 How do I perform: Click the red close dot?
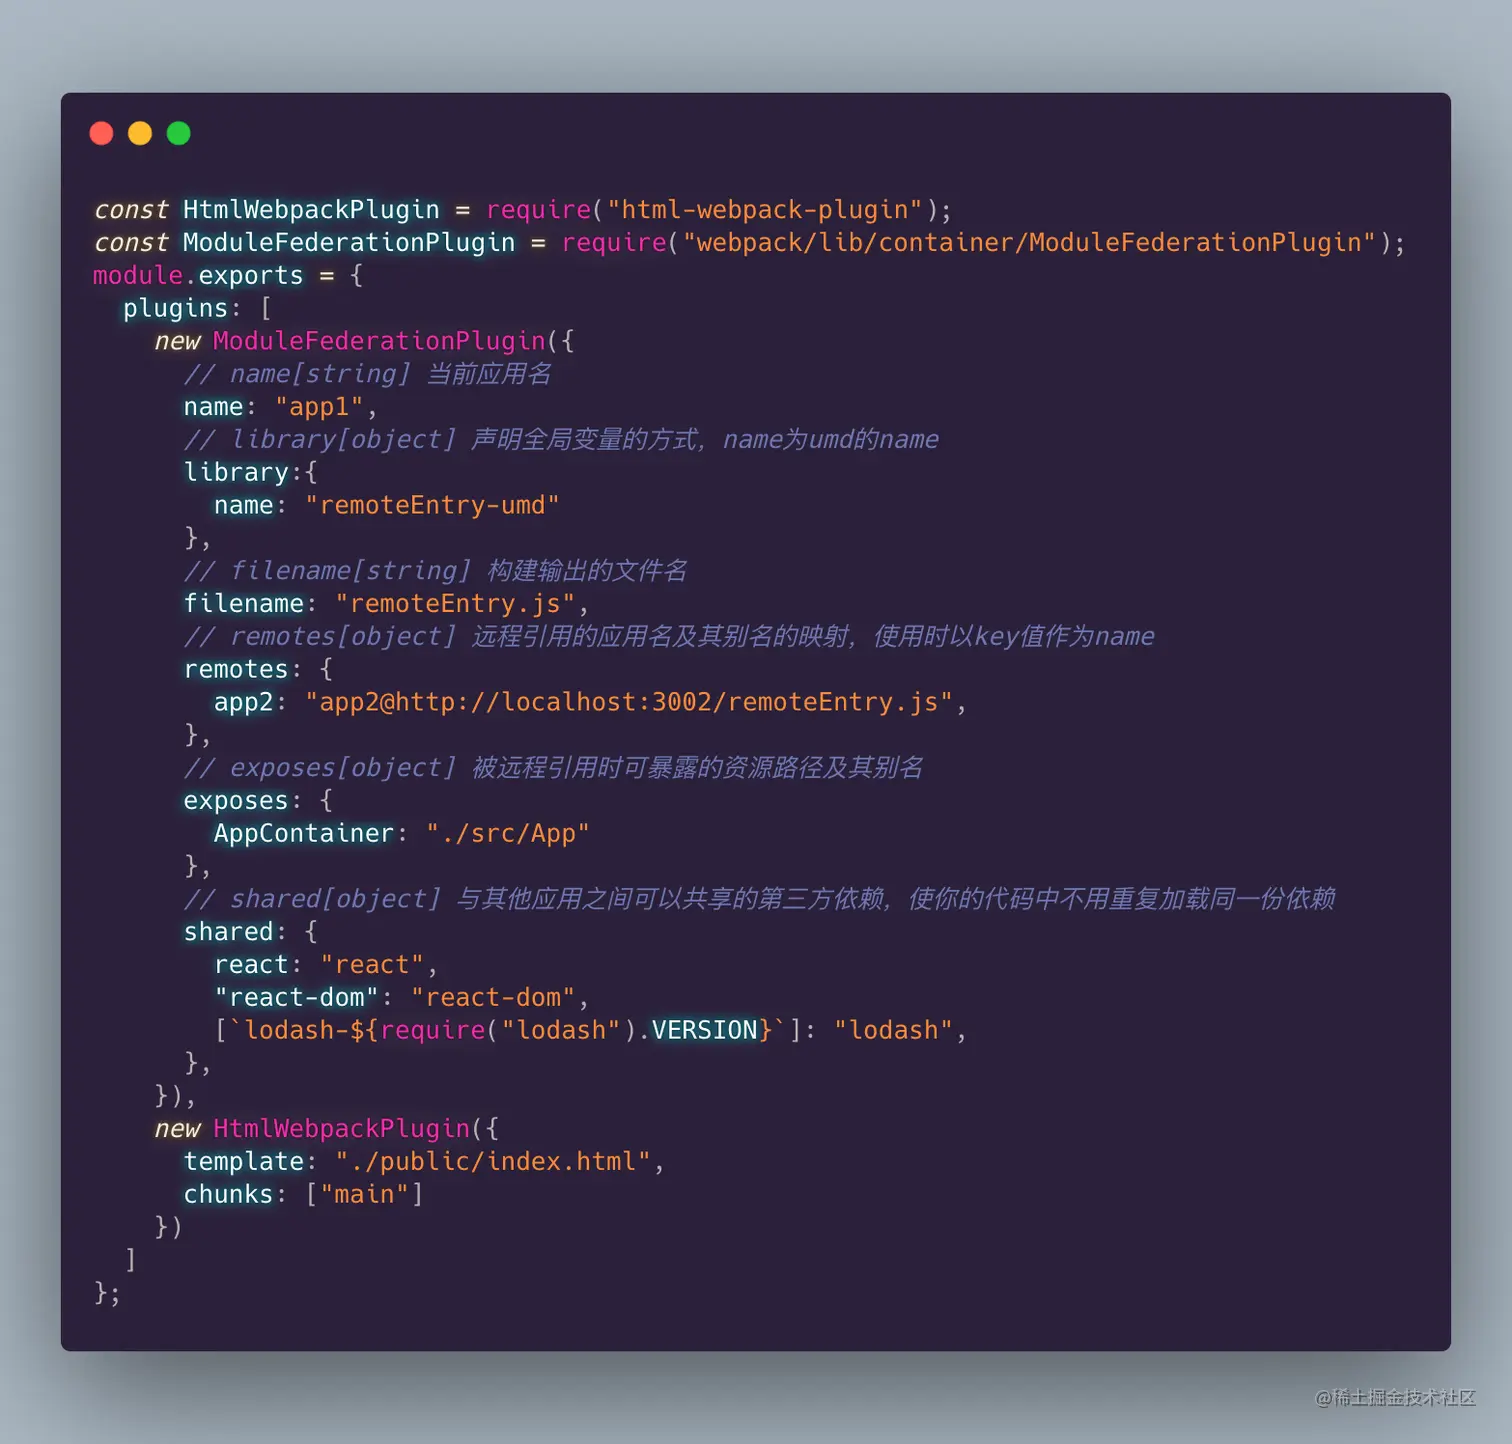(101, 133)
